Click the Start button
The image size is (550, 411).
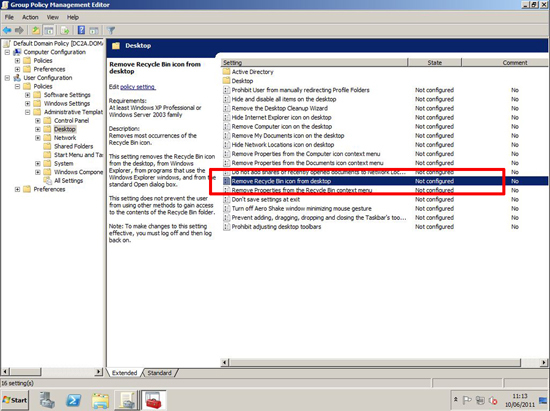pos(15,400)
